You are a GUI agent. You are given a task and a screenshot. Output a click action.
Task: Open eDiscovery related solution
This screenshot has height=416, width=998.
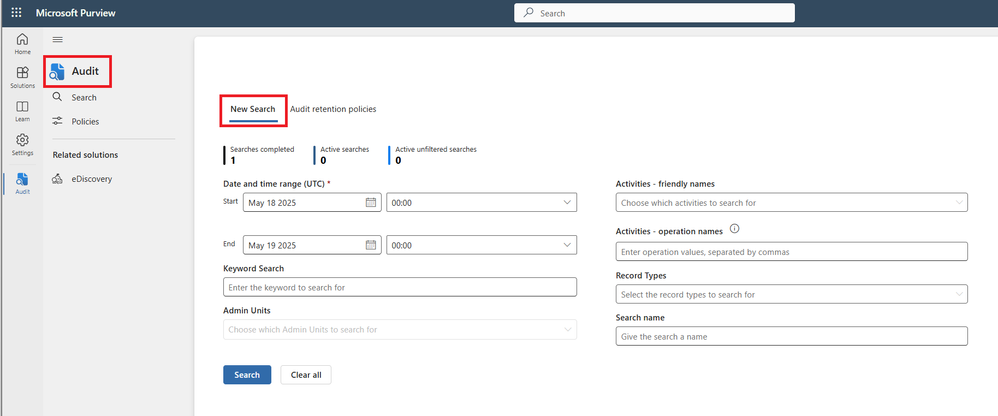[x=92, y=179]
